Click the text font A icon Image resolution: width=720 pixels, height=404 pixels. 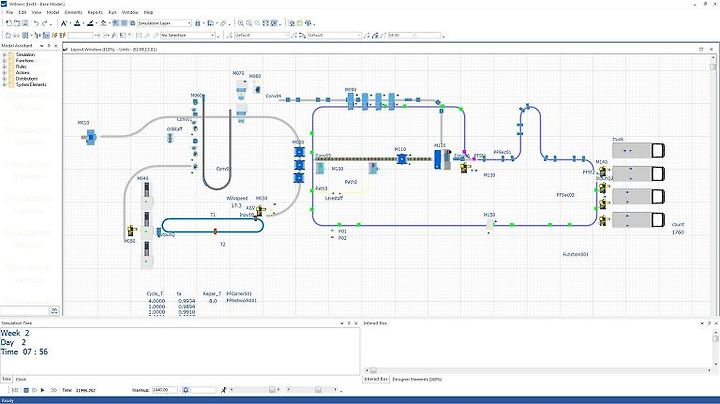(64, 23)
